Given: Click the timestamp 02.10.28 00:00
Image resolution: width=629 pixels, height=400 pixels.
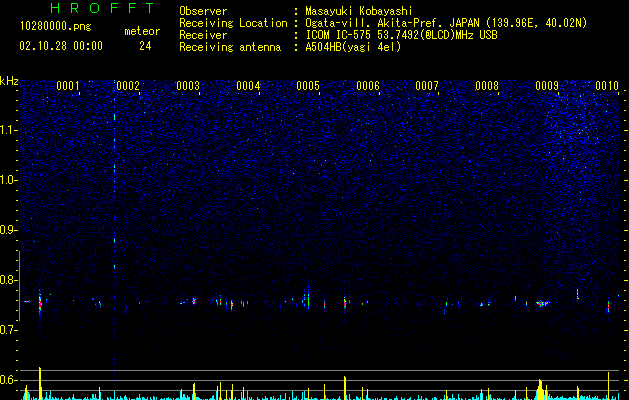Looking at the screenshot, I should (61, 46).
